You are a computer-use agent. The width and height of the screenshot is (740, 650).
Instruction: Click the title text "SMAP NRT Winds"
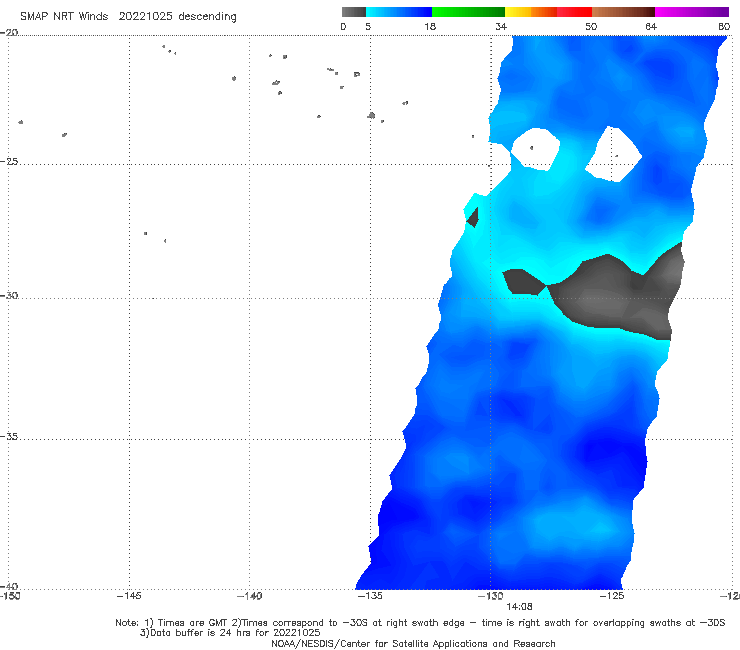[64, 16]
